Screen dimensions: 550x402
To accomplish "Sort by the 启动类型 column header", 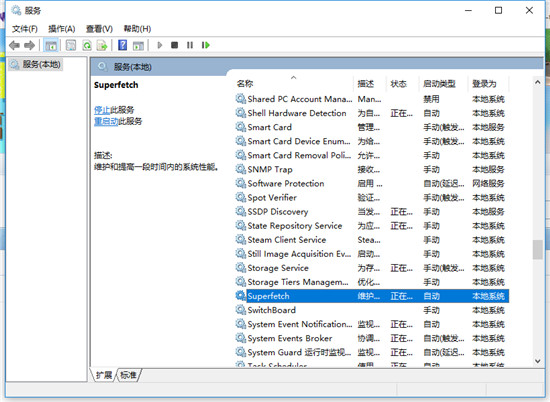I will coord(439,83).
